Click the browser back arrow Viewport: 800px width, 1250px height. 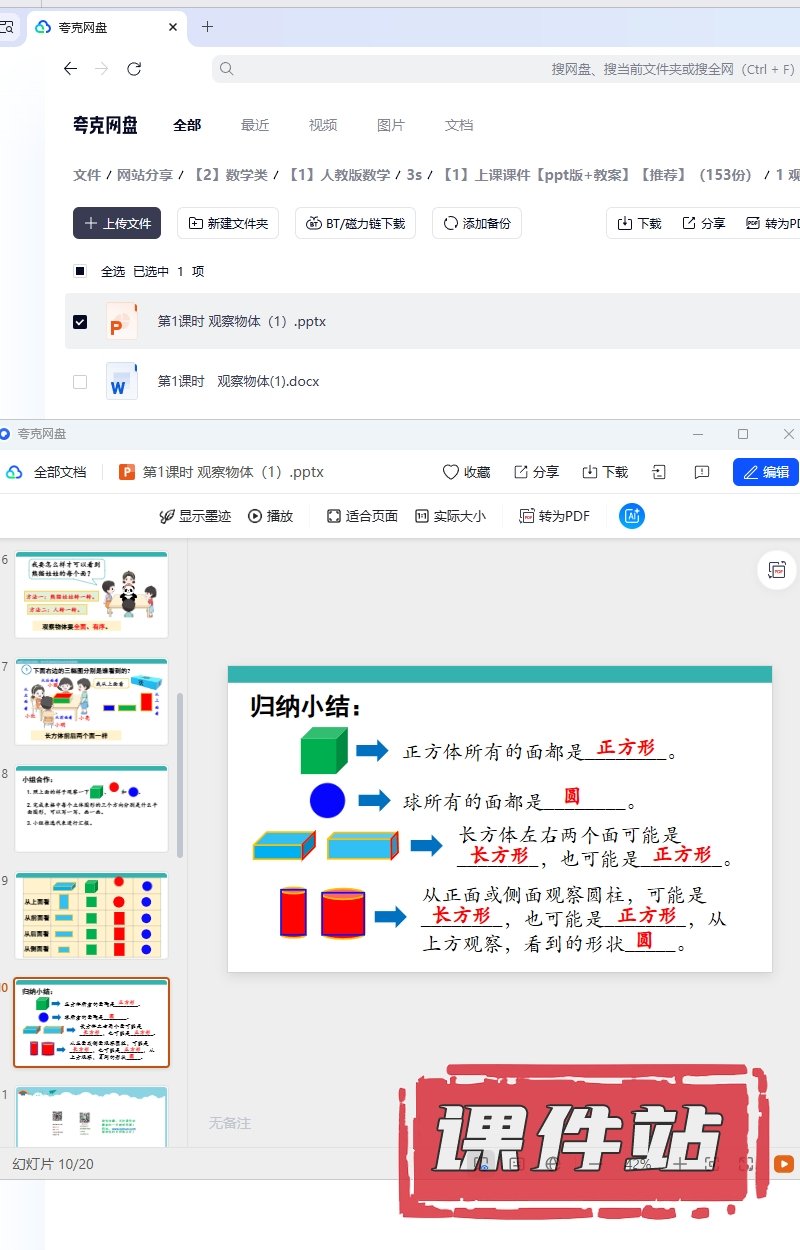tap(70, 69)
